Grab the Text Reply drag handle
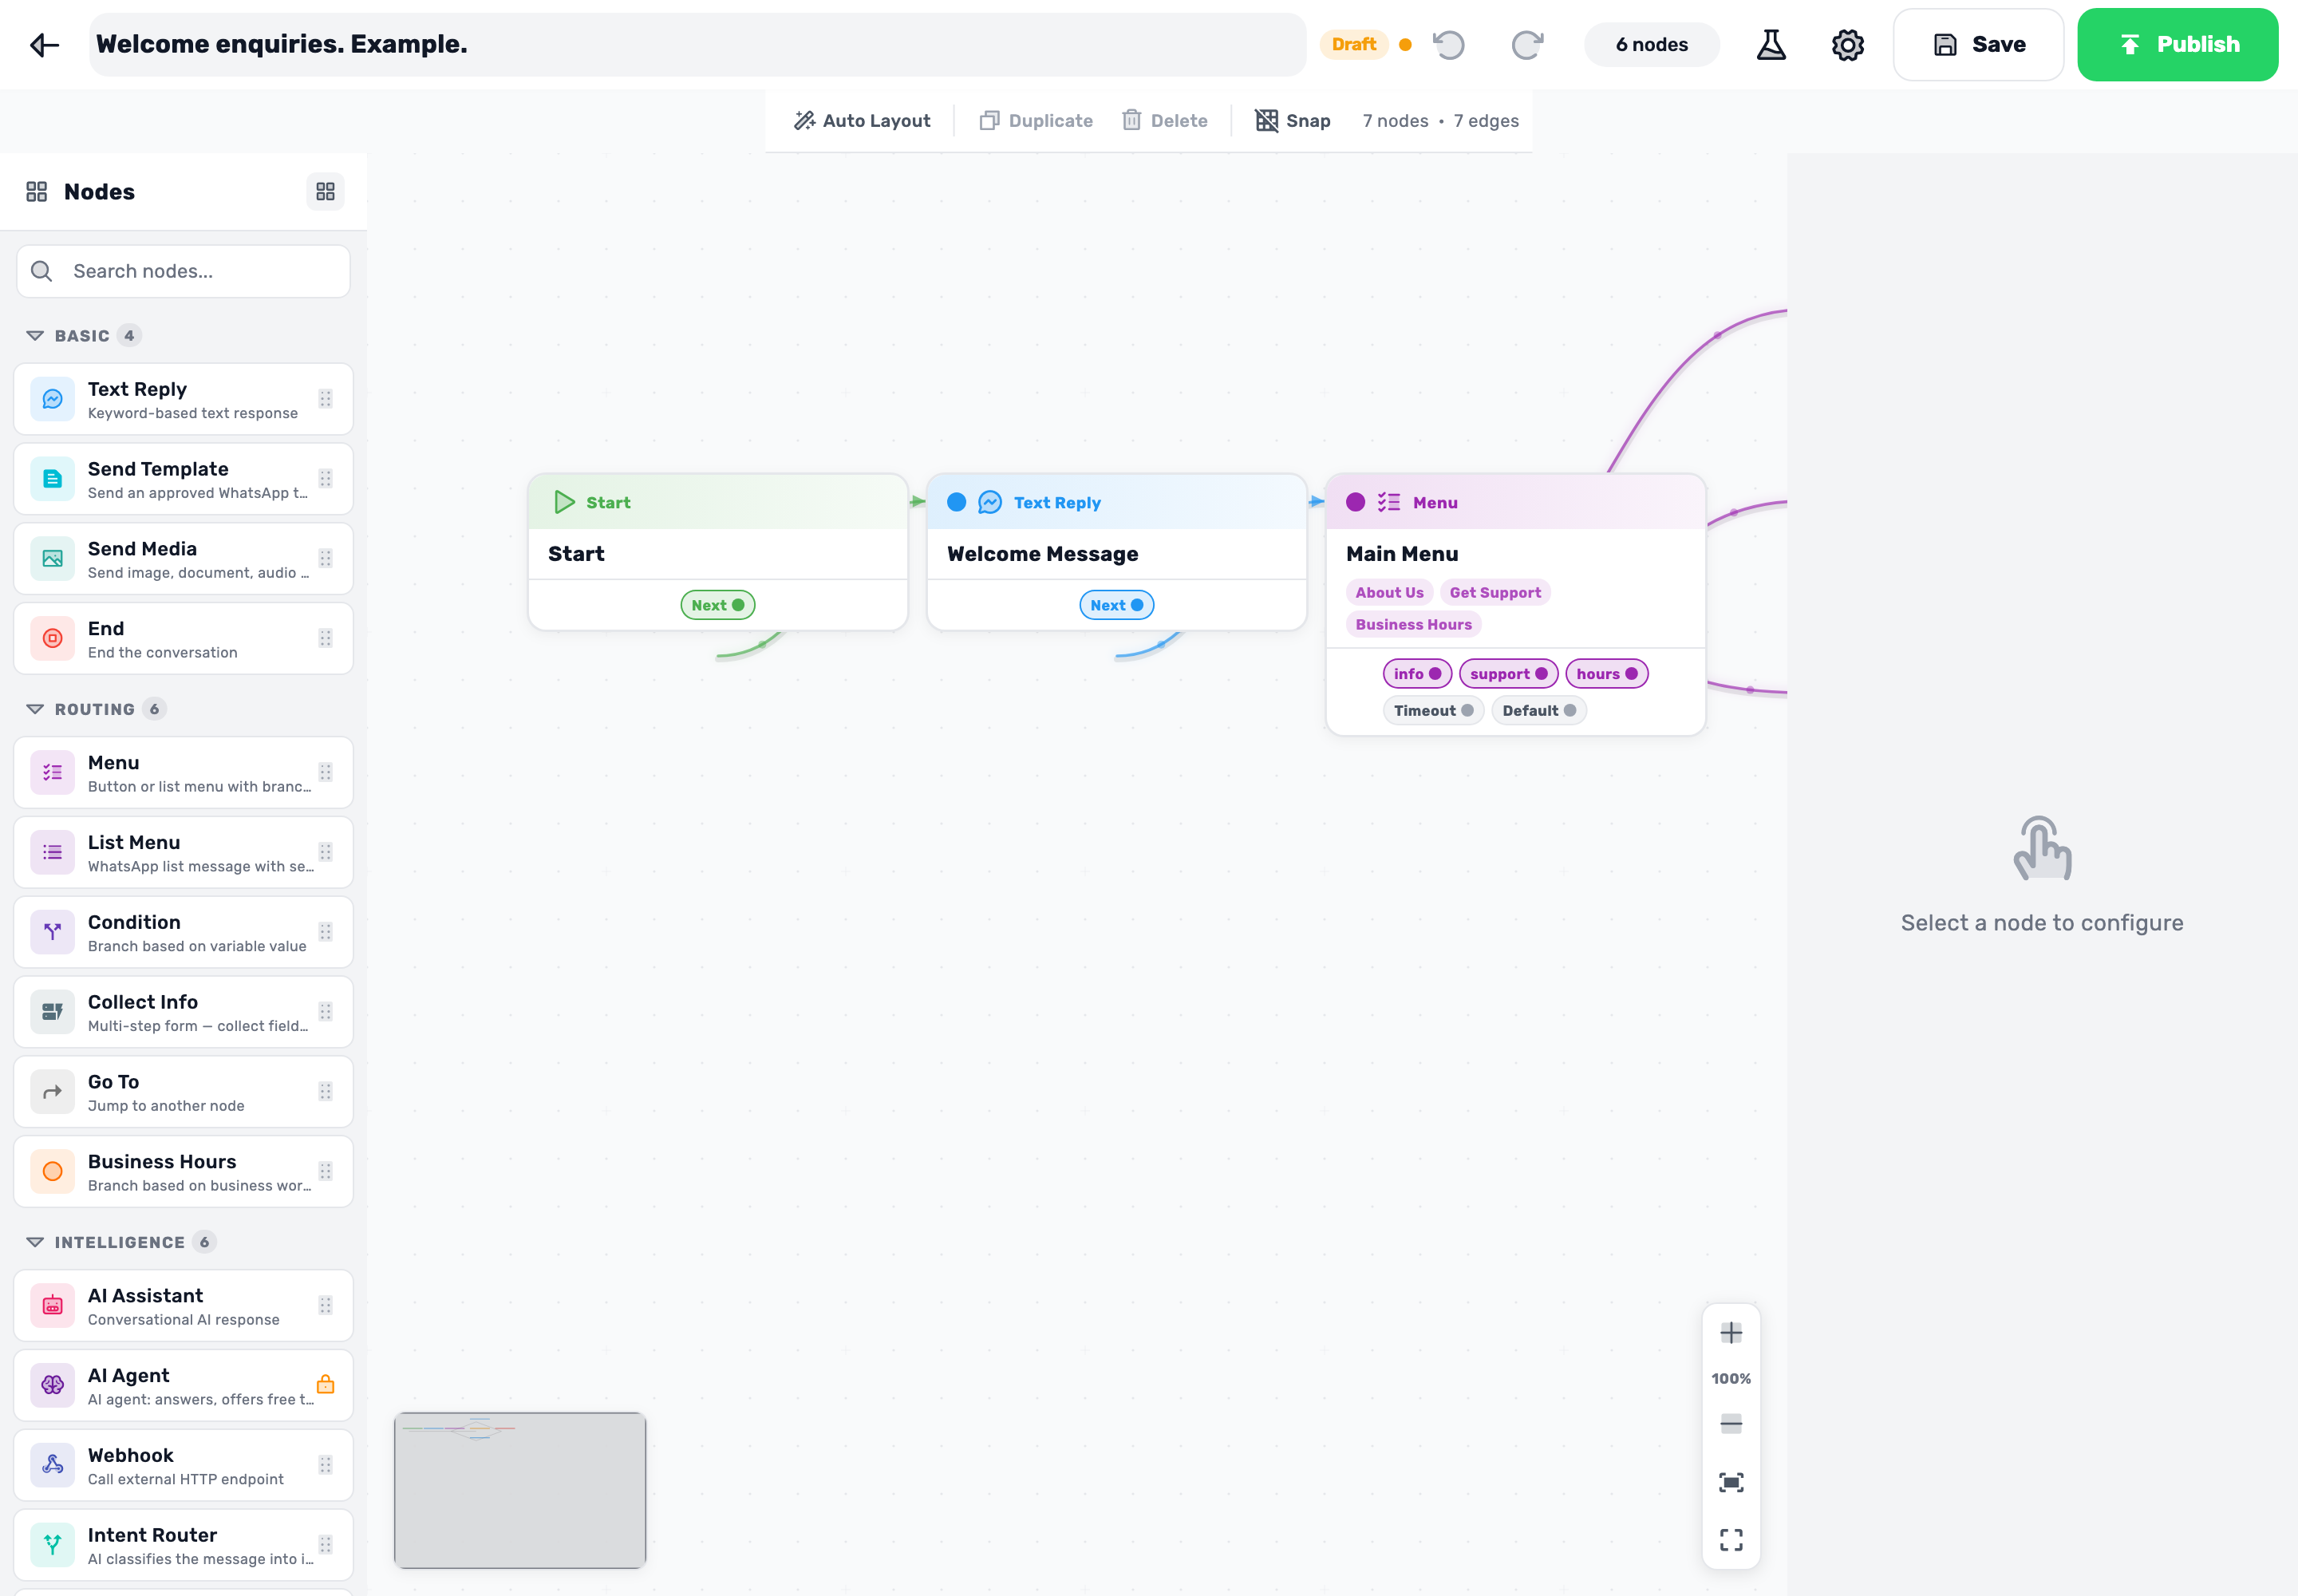This screenshot has width=2298, height=1596. 325,399
